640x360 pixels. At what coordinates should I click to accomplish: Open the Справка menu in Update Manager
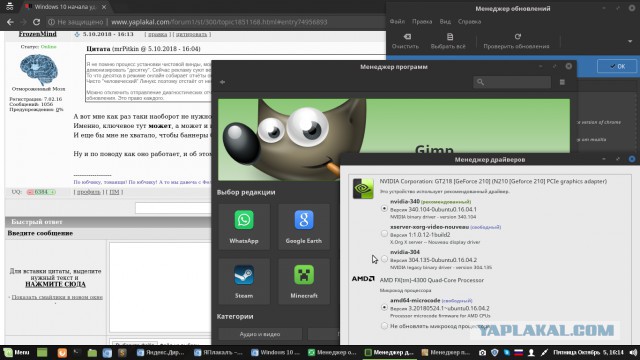click(469, 22)
